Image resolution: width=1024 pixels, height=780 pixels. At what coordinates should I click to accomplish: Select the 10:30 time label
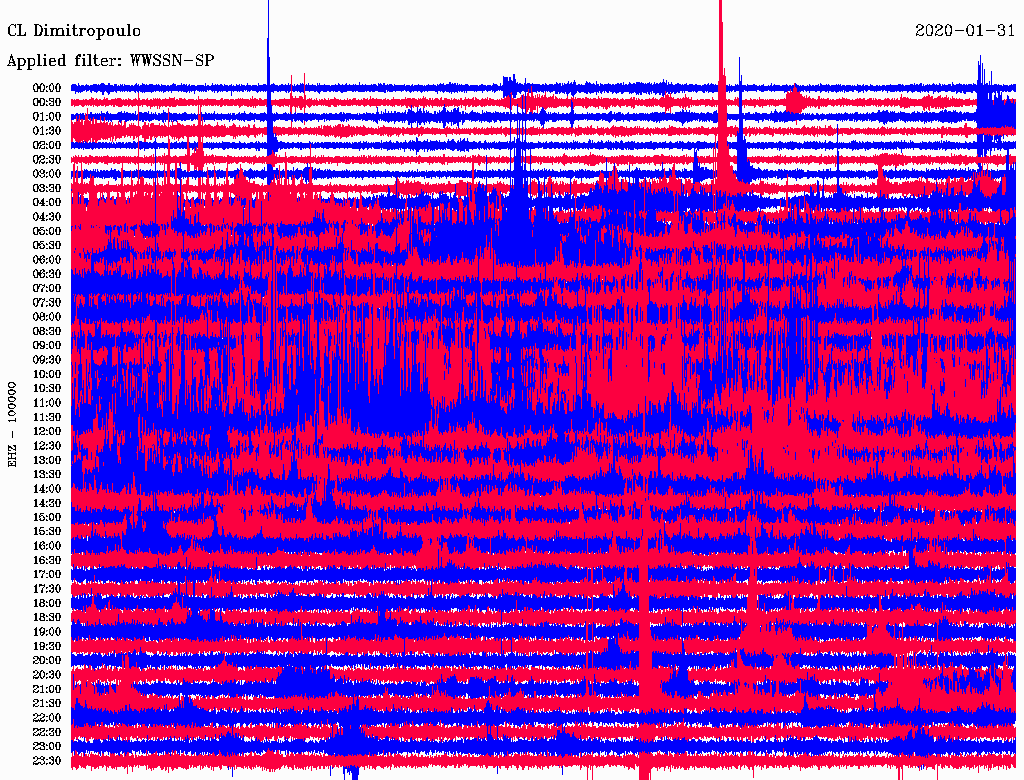coord(47,388)
